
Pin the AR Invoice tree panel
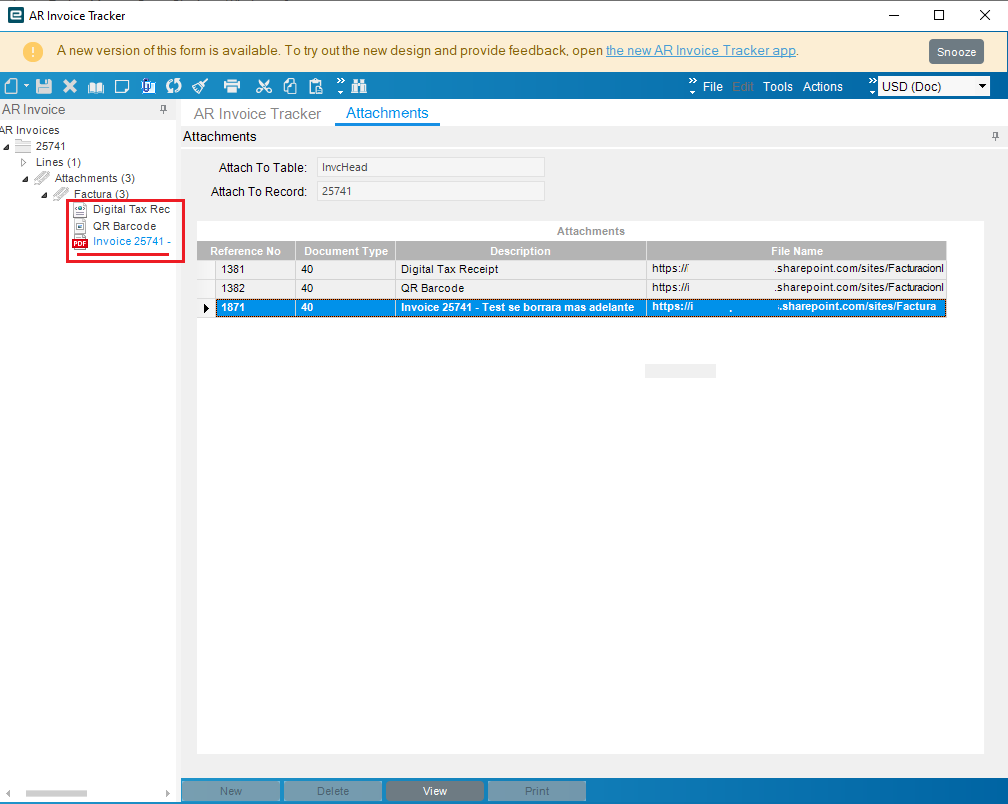[163, 110]
